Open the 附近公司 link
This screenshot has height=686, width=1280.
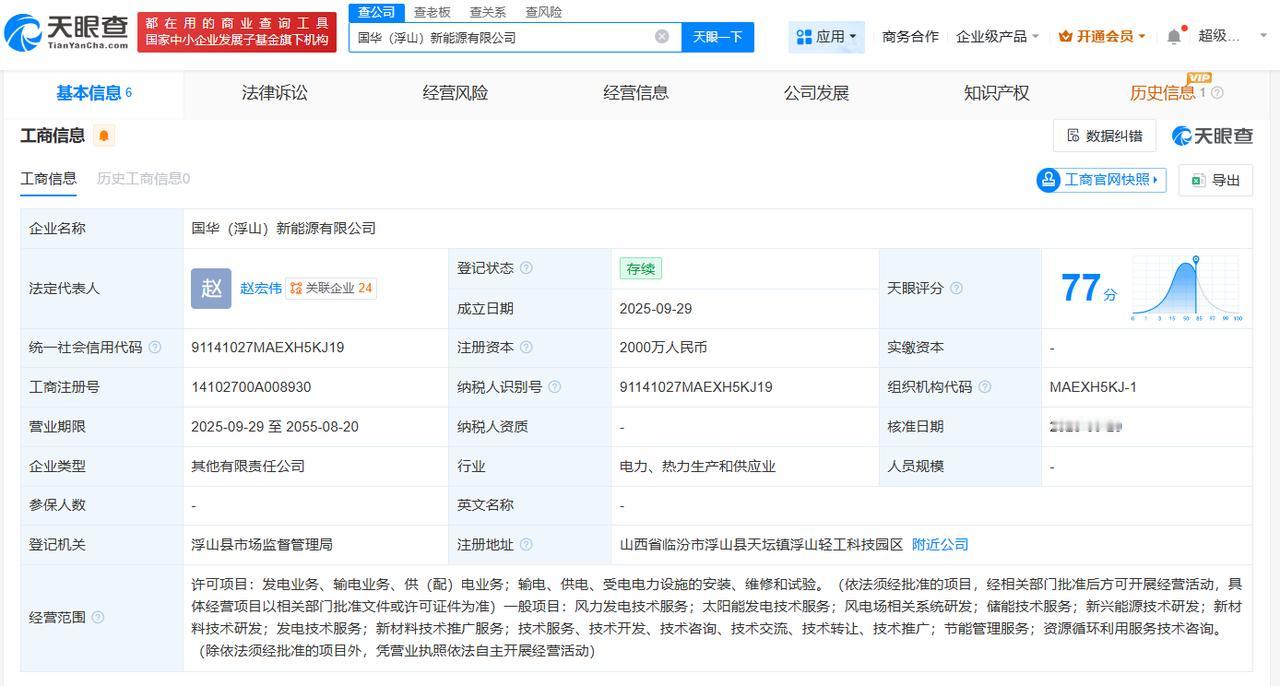tap(940, 545)
